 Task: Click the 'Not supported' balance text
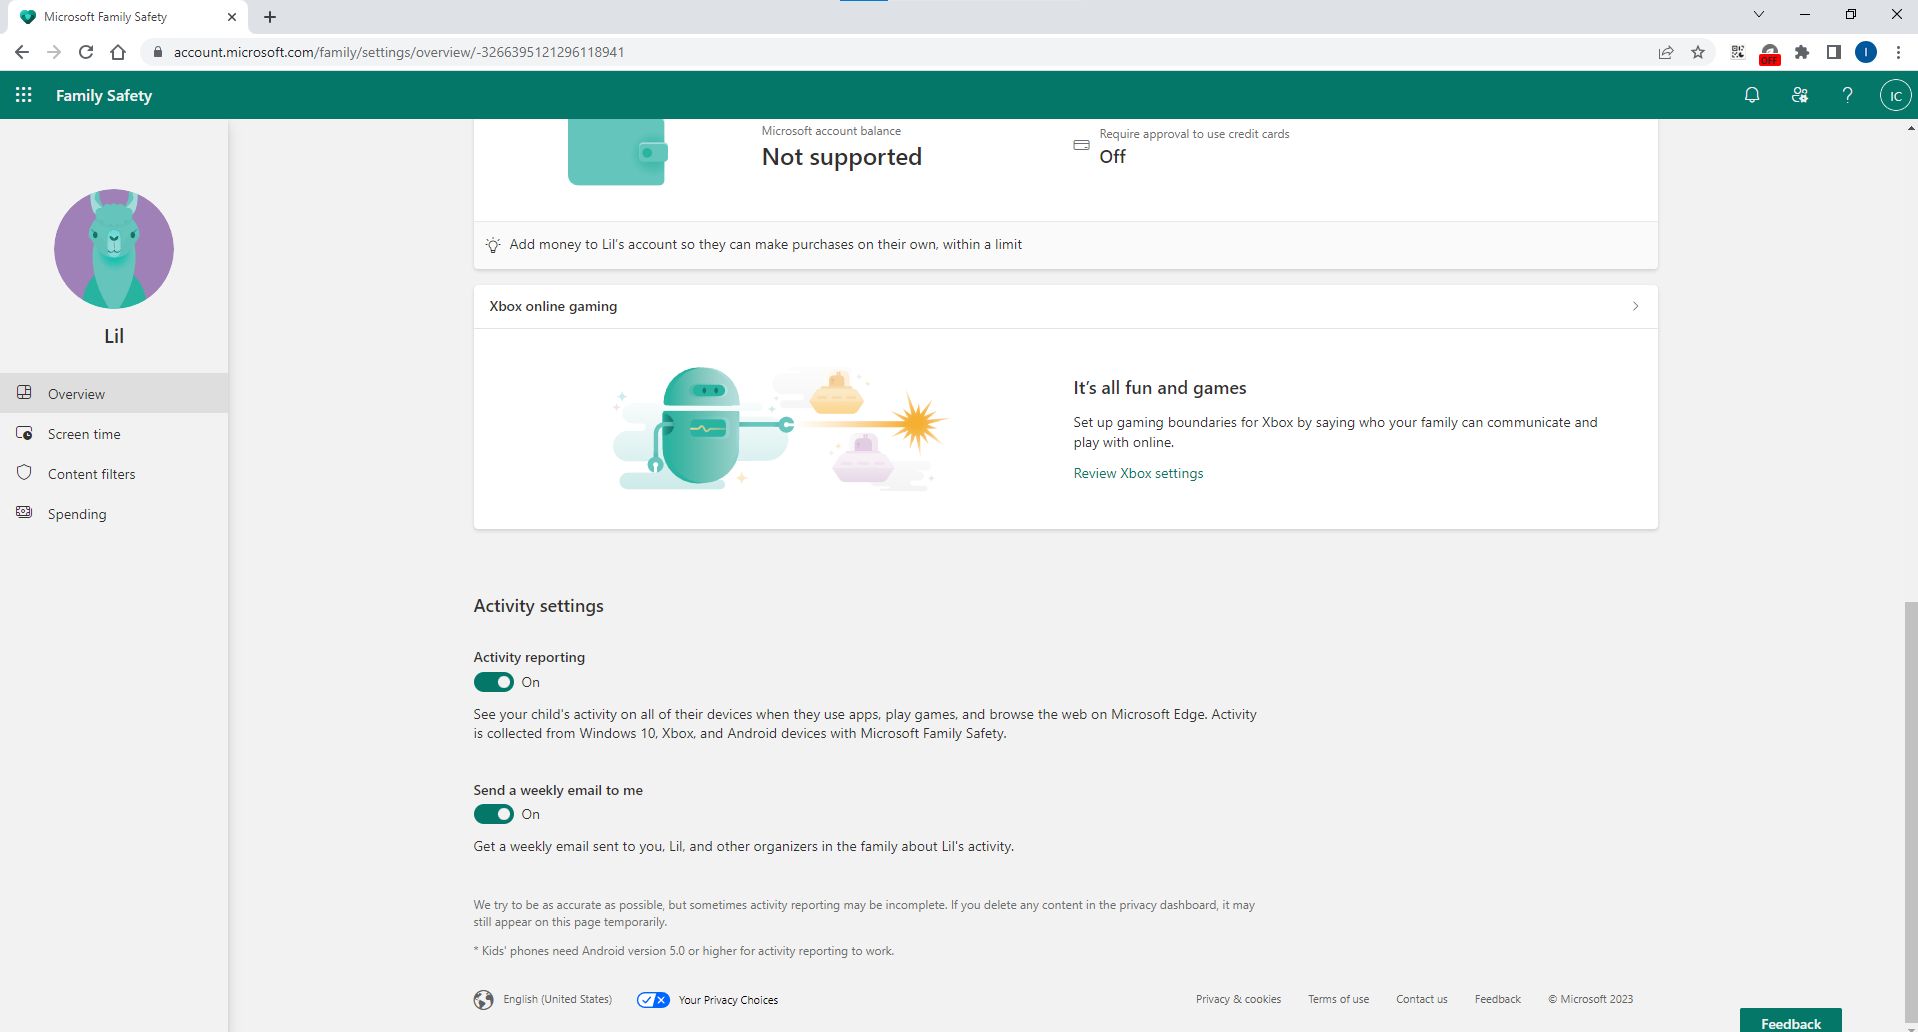tap(841, 157)
